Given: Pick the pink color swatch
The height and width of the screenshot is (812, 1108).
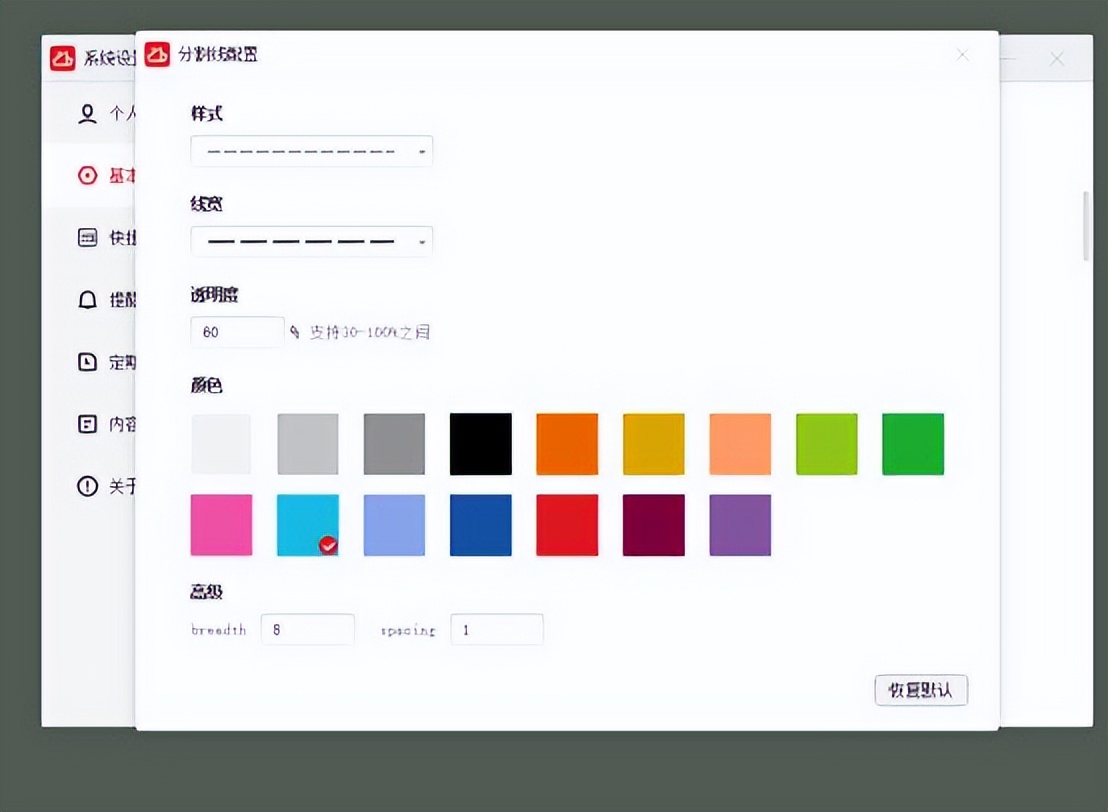Looking at the screenshot, I should click(x=221, y=524).
